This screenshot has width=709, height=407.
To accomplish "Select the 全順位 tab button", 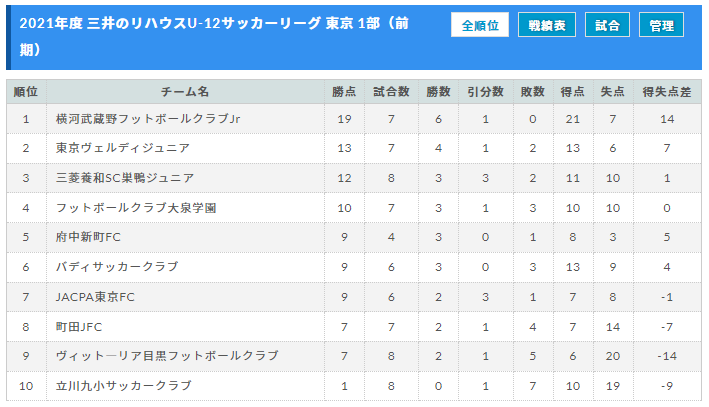I will [479, 25].
